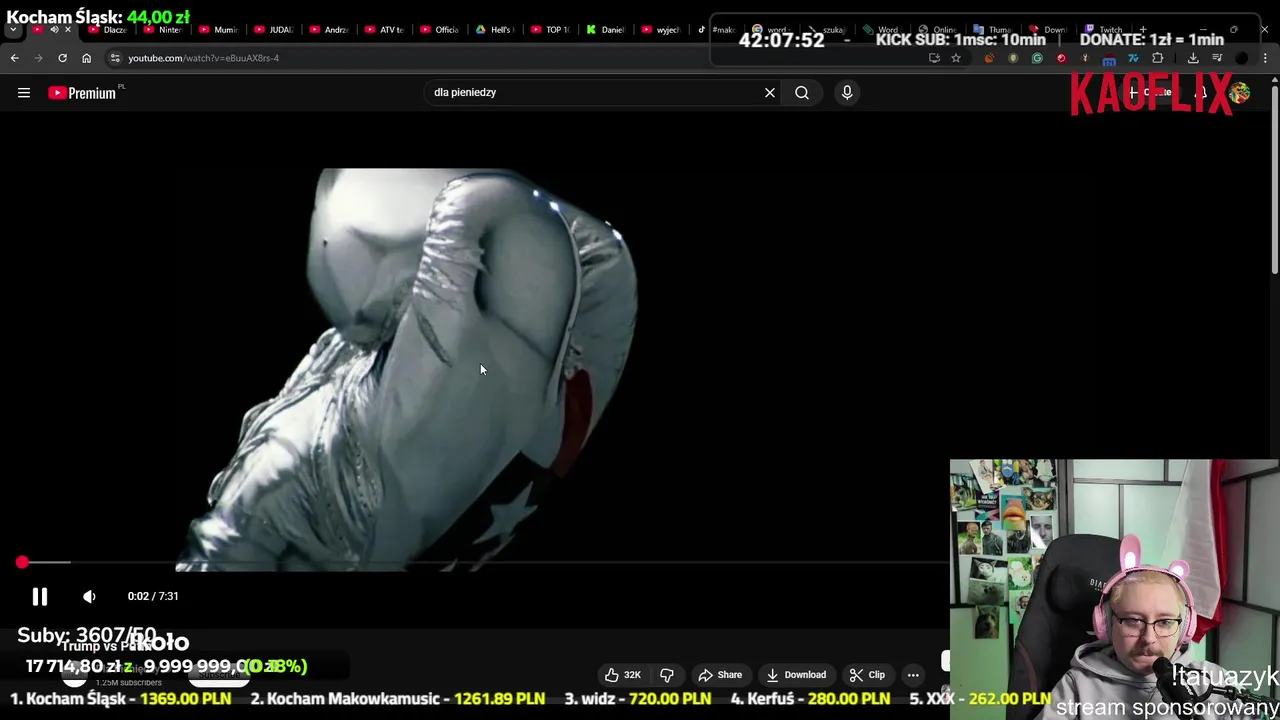Open the browser profile avatar
The width and height of the screenshot is (1280, 720).
point(1241,58)
